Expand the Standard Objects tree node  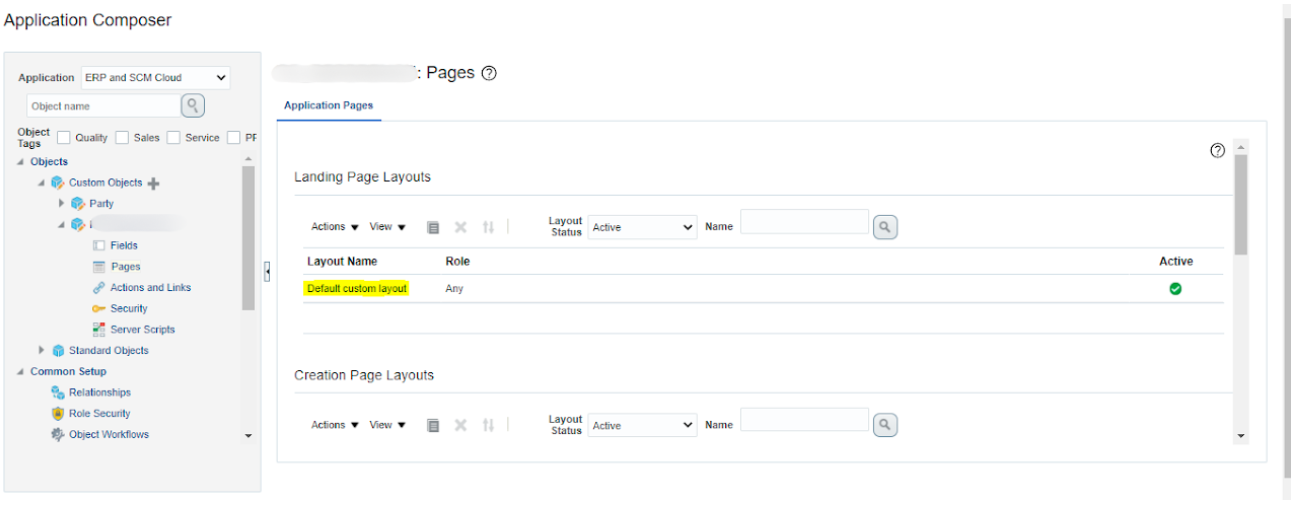(42, 351)
